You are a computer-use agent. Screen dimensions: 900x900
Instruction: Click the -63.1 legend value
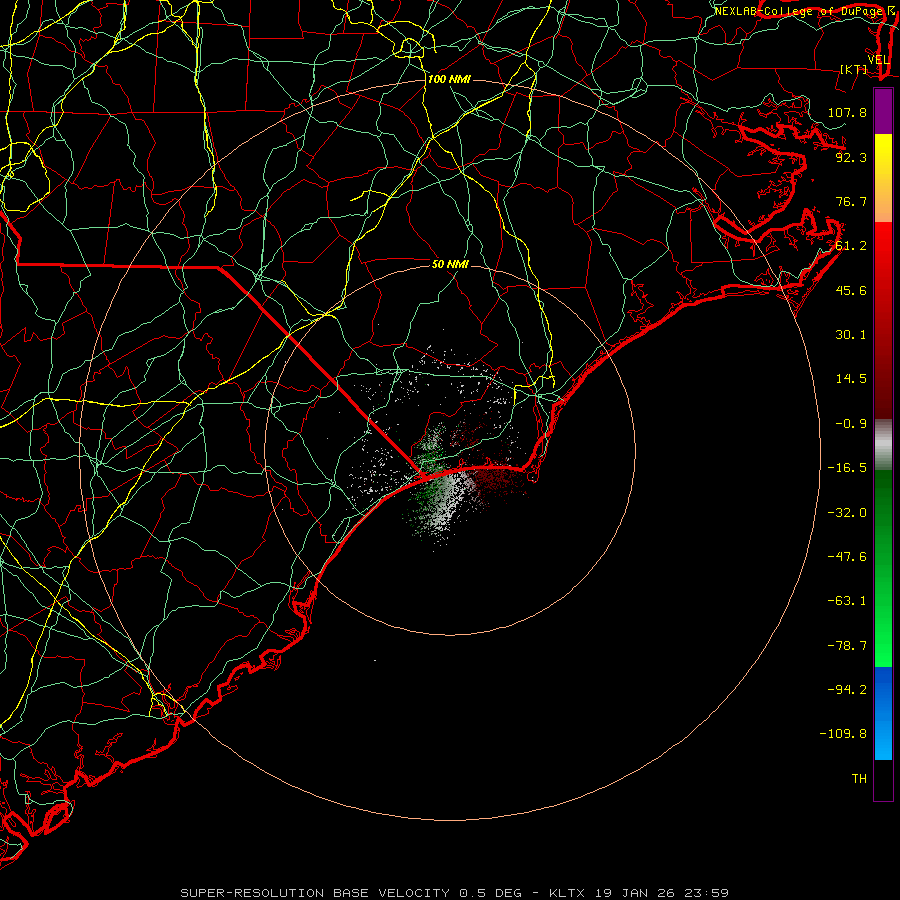tap(847, 601)
